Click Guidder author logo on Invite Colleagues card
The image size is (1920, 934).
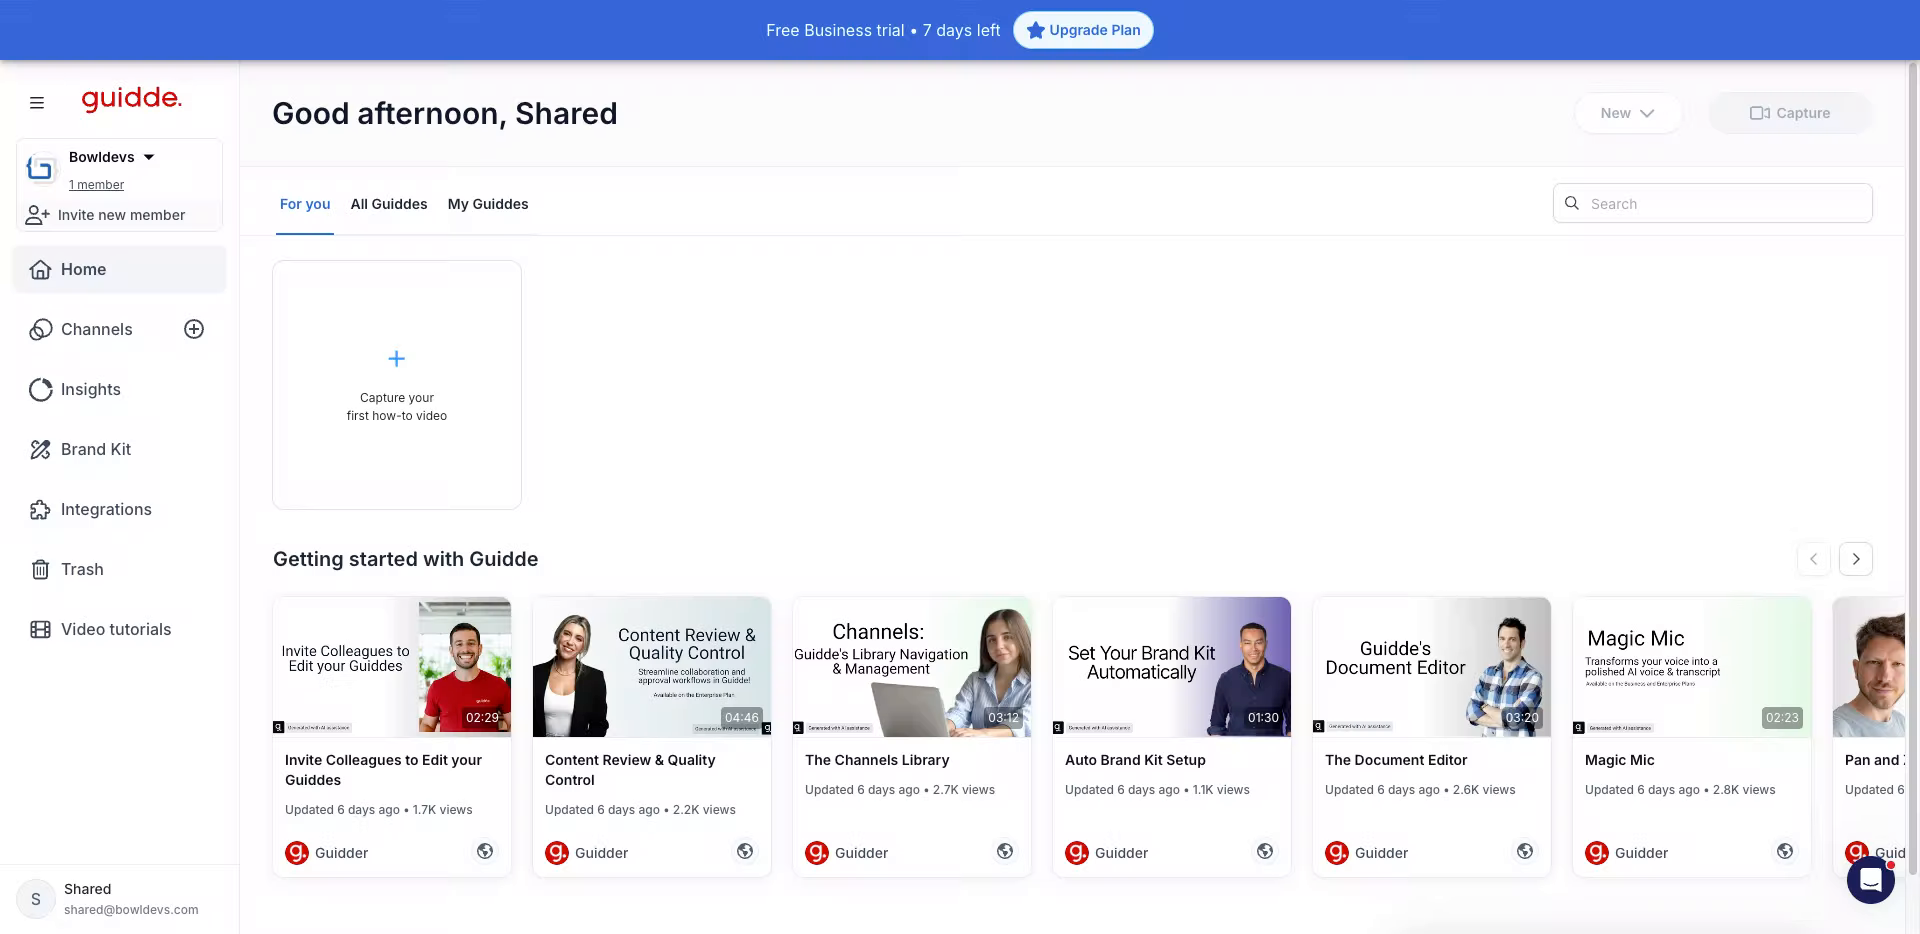(x=297, y=852)
